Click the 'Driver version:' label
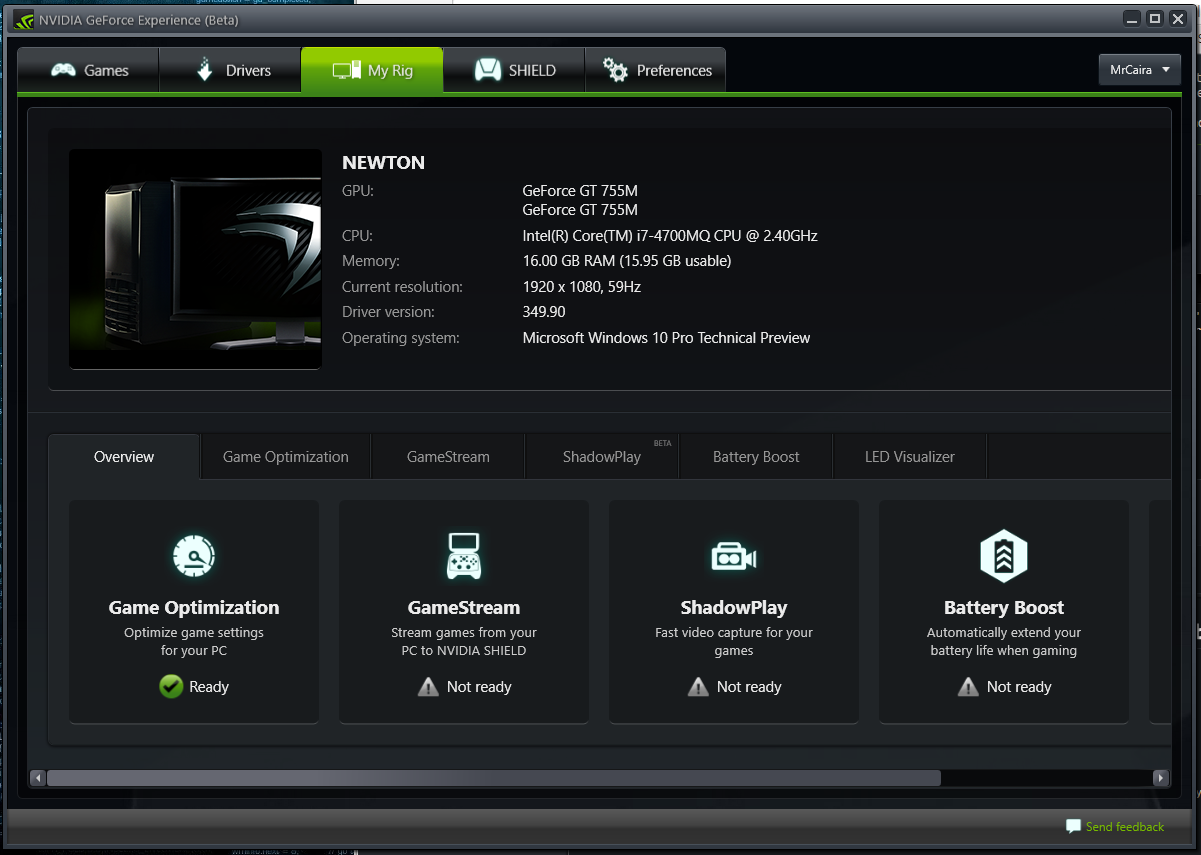The image size is (1201, 855). (388, 312)
